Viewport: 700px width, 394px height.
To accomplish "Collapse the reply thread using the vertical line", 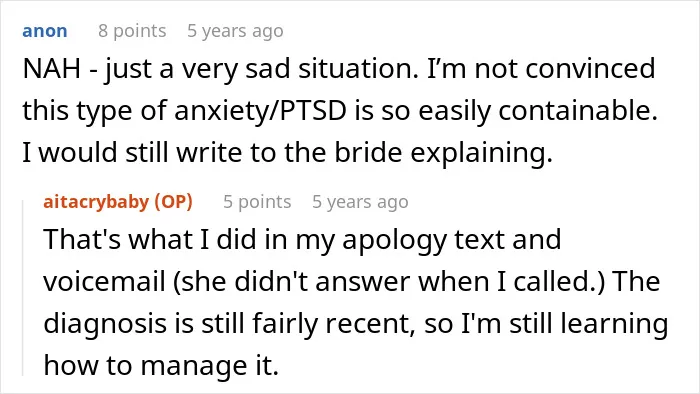I will pyautogui.click(x=23, y=288).
